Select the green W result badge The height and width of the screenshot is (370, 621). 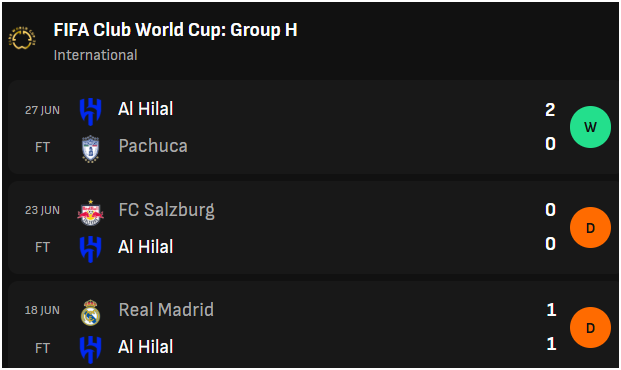[590, 127]
